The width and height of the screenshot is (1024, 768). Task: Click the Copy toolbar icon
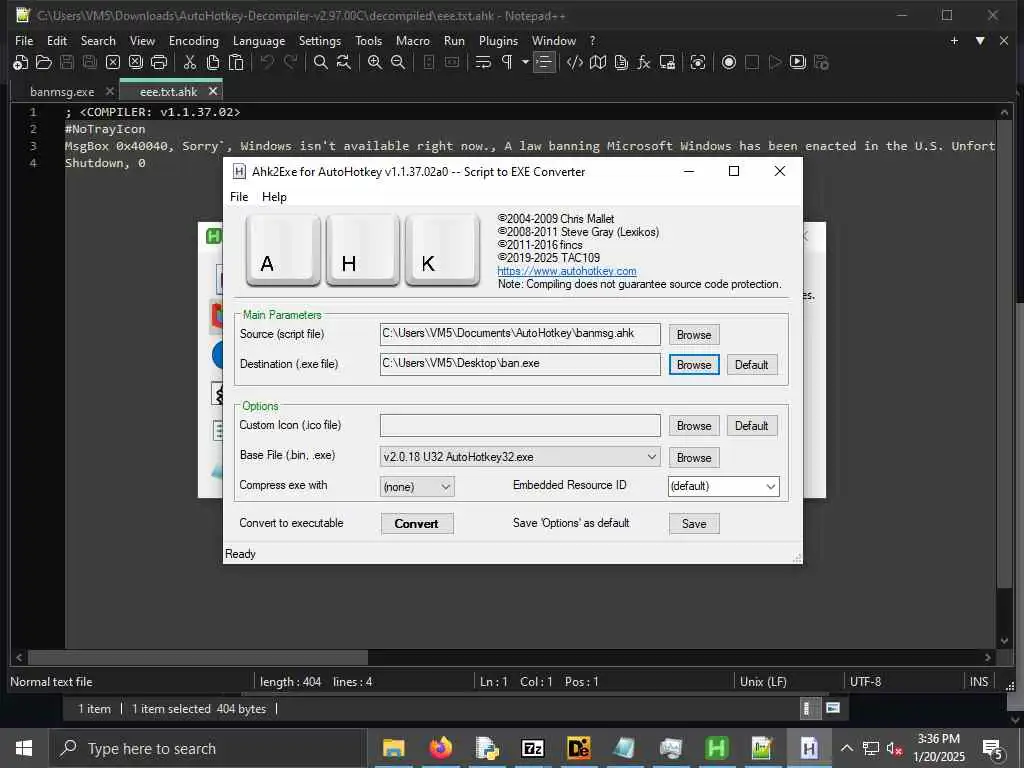pos(213,63)
